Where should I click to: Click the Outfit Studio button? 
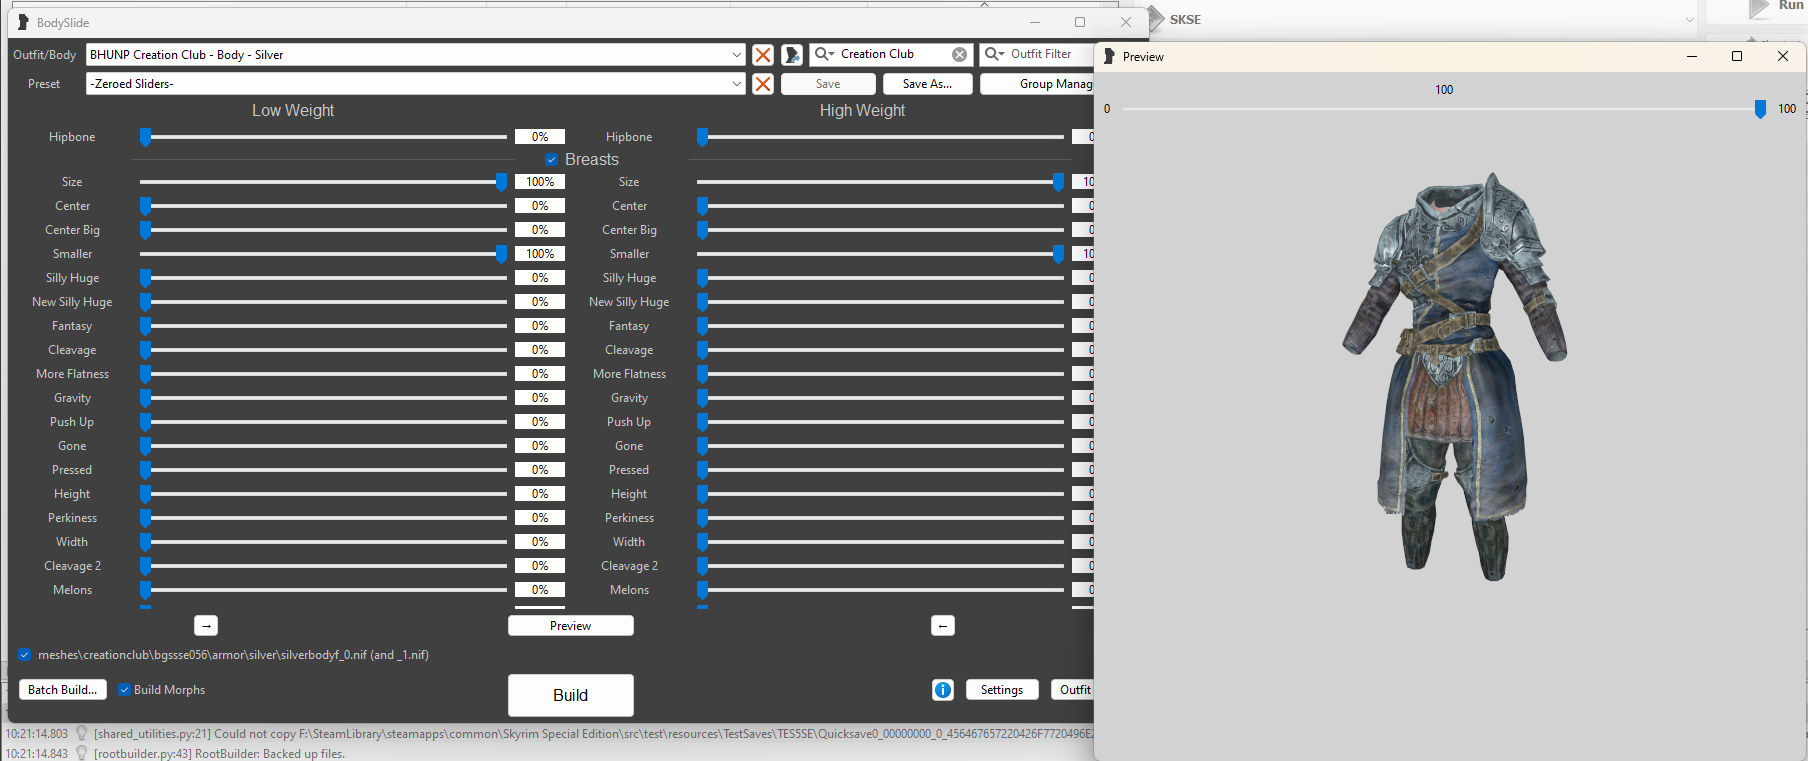(1072, 690)
